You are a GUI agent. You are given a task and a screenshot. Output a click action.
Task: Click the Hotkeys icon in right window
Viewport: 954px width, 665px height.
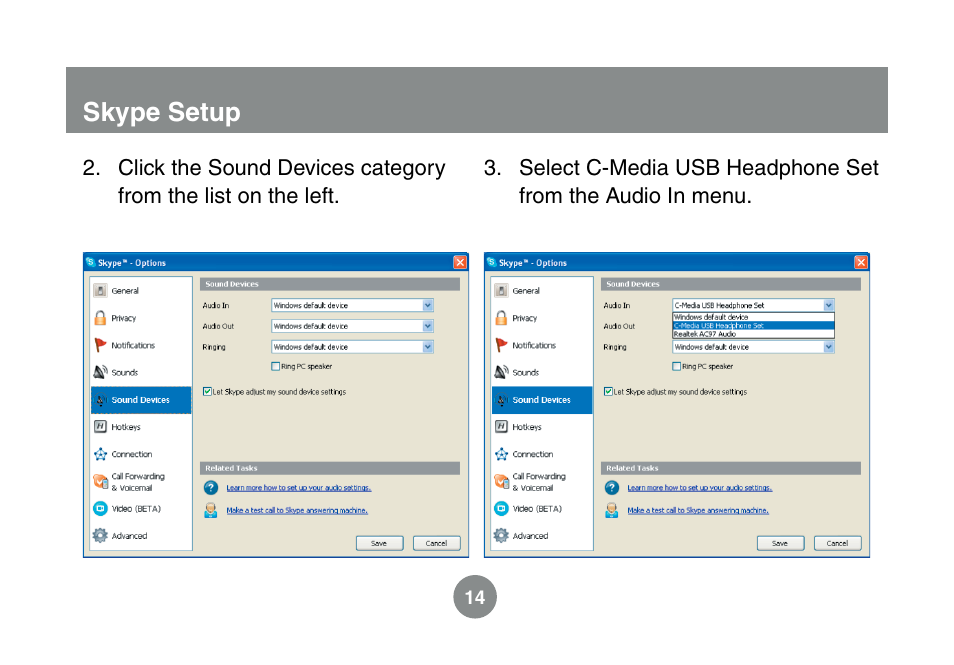(x=501, y=427)
